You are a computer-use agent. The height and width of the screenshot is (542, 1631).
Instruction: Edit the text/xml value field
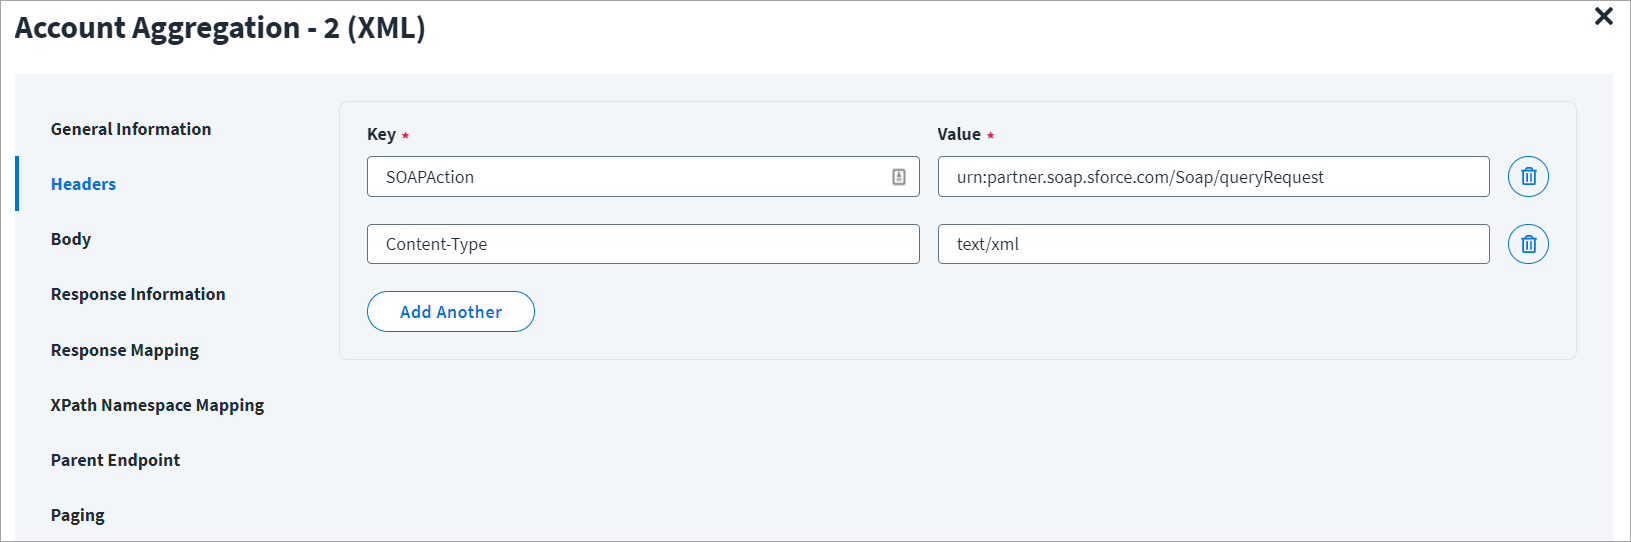click(1212, 244)
